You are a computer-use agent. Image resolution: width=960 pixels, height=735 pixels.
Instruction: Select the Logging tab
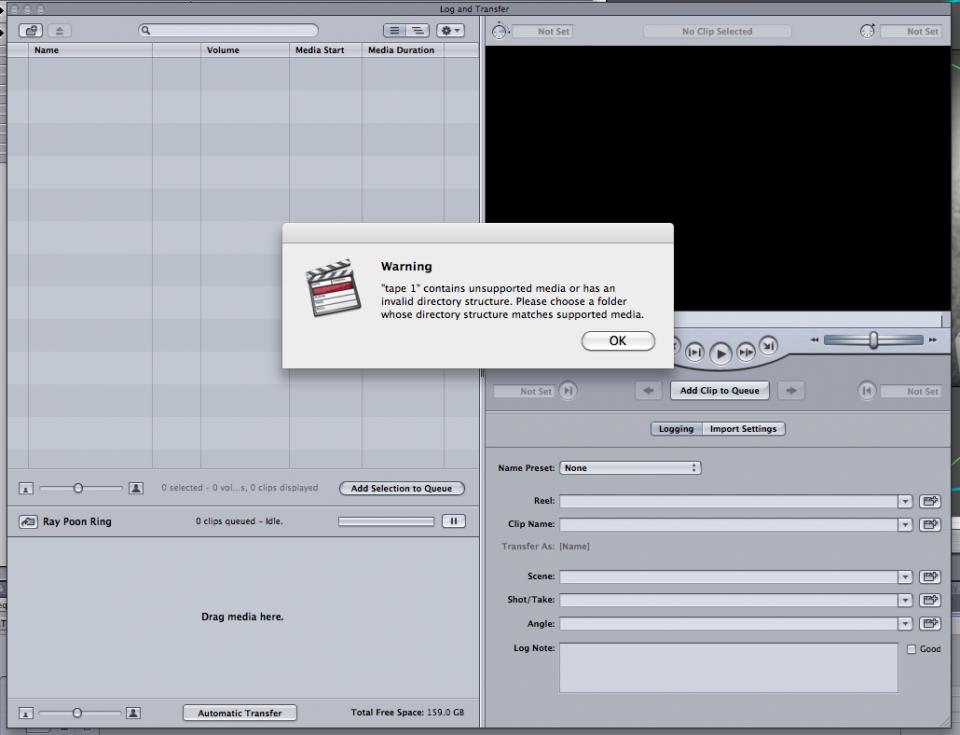click(x=675, y=428)
